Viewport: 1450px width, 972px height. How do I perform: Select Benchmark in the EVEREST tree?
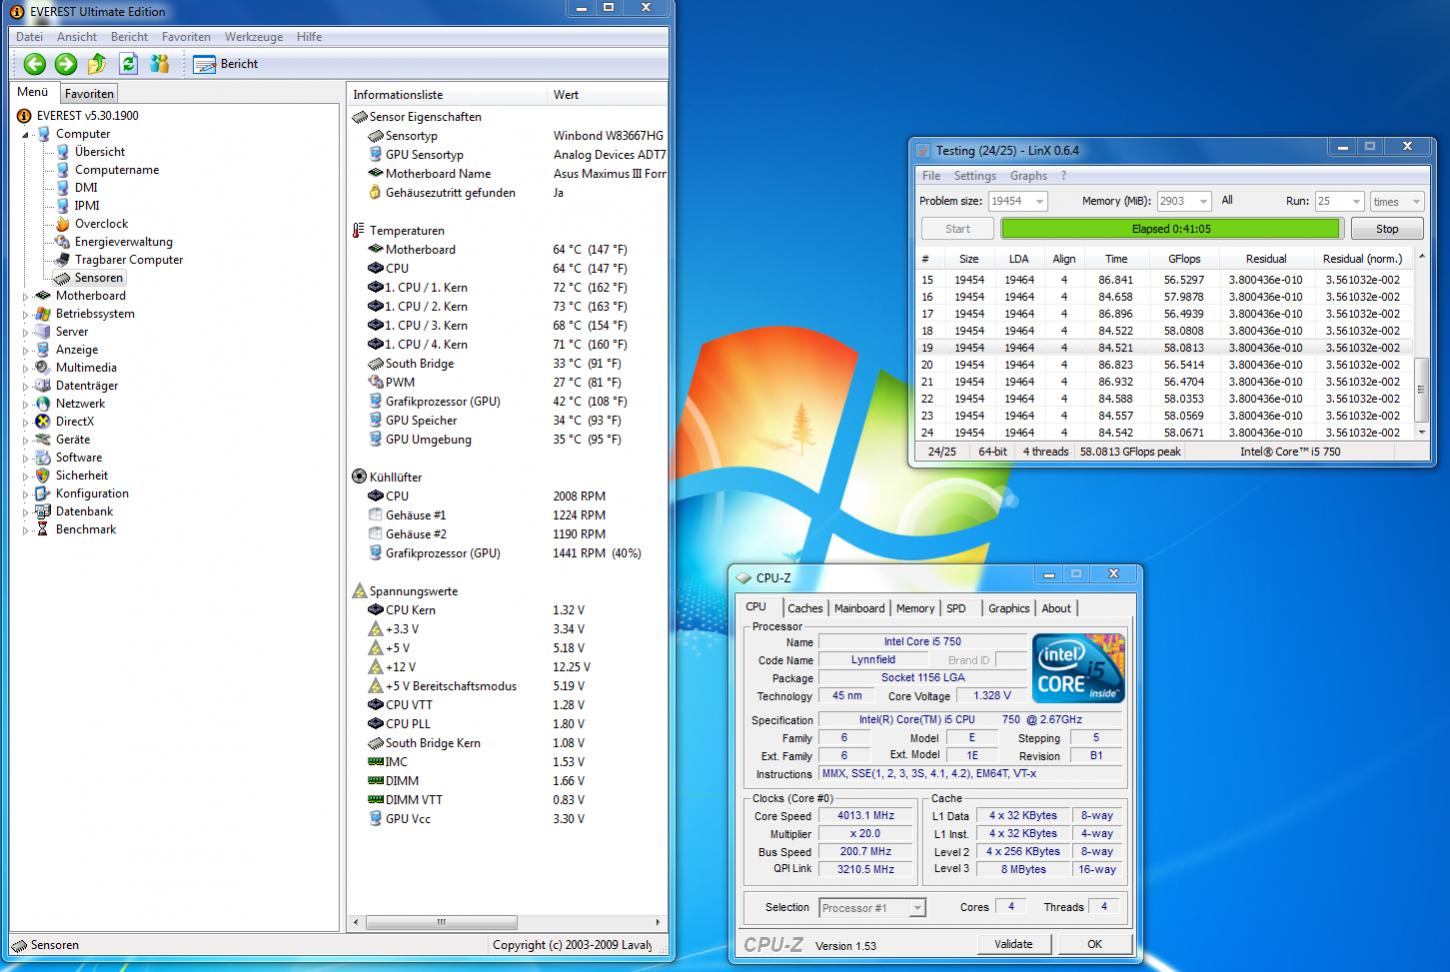85,530
